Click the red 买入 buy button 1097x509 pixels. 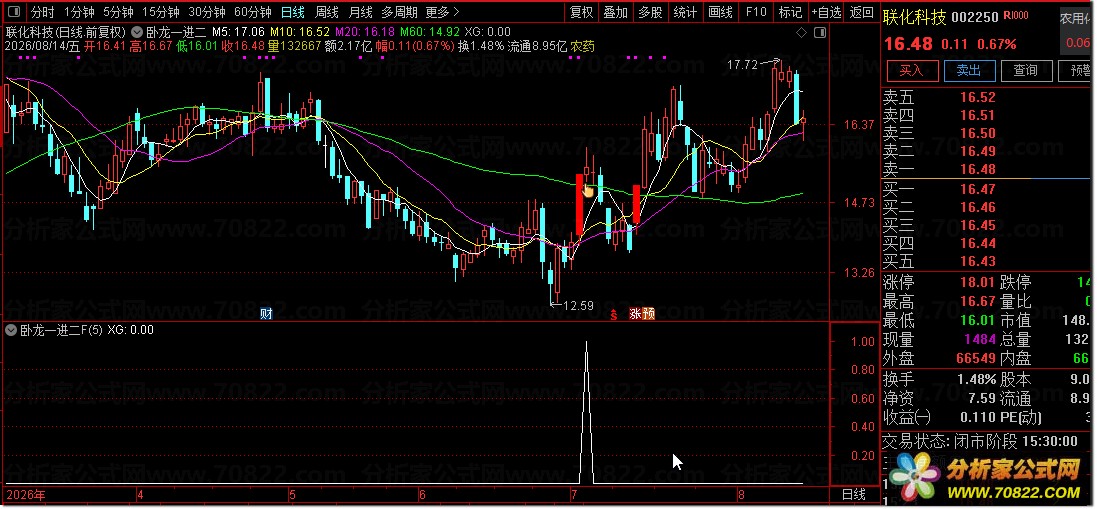[911, 71]
